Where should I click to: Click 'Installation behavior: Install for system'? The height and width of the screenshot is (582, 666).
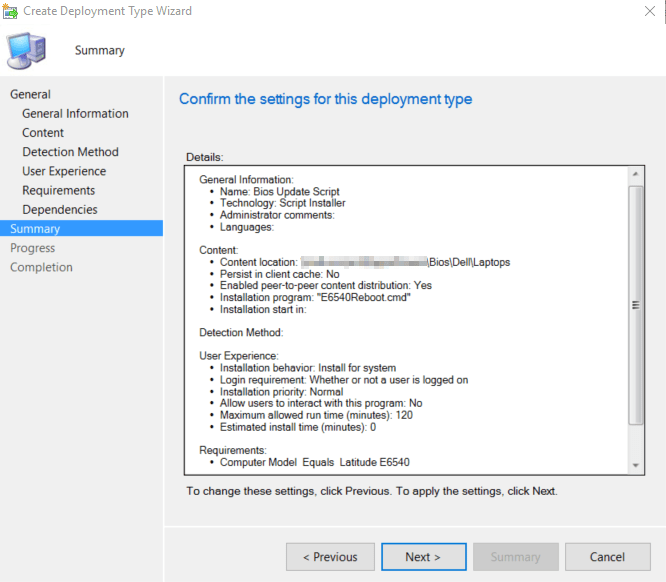pyautogui.click(x=308, y=368)
